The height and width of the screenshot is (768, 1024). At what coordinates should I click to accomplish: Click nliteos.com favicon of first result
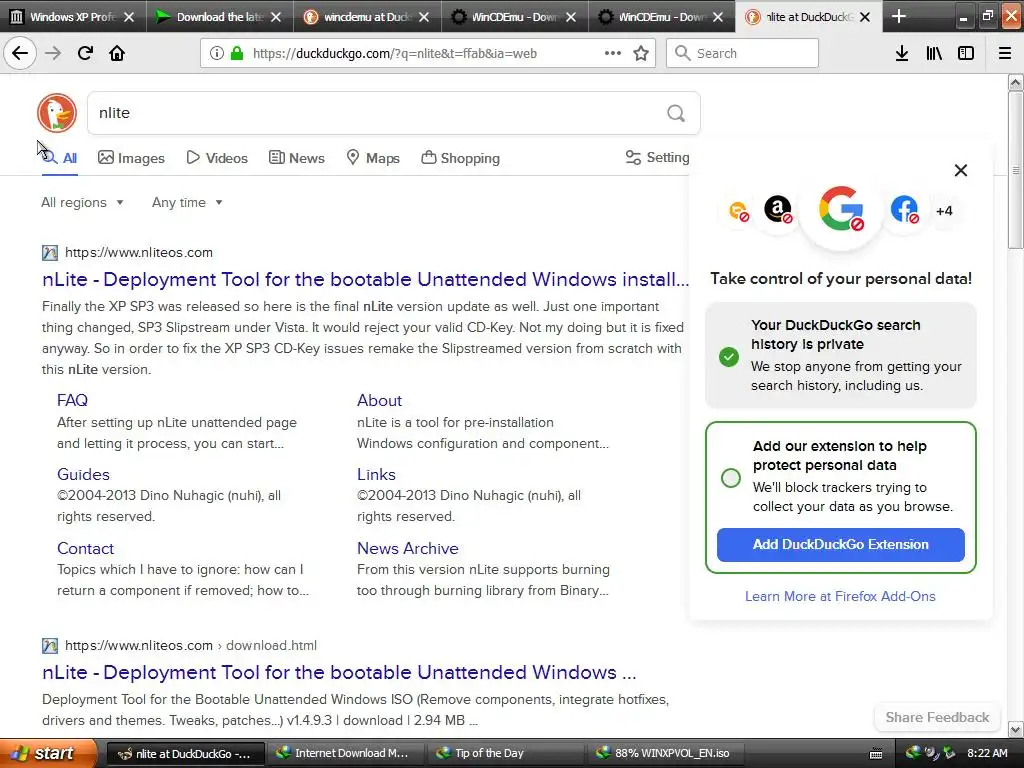pos(50,253)
